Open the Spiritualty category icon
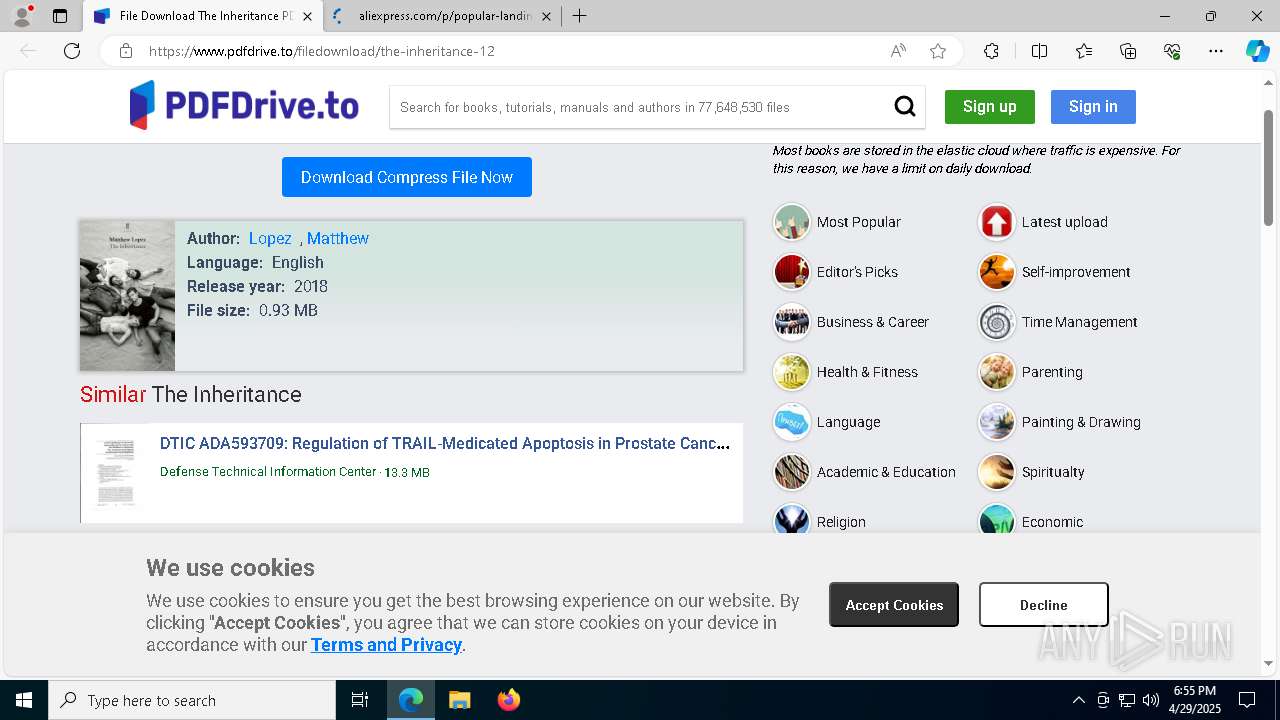 (x=996, y=472)
